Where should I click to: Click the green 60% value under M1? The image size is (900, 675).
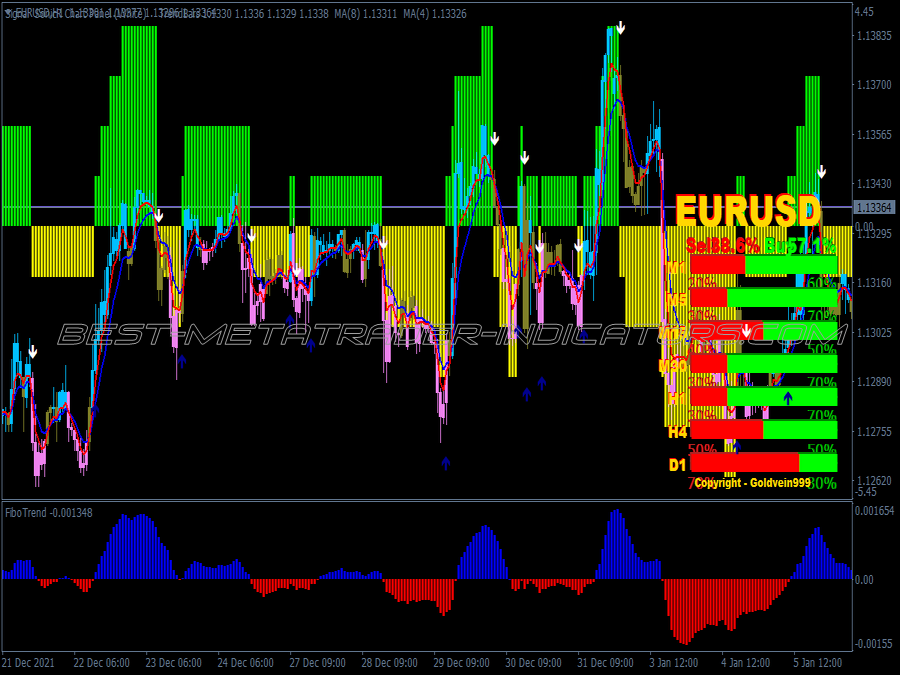tap(821, 282)
